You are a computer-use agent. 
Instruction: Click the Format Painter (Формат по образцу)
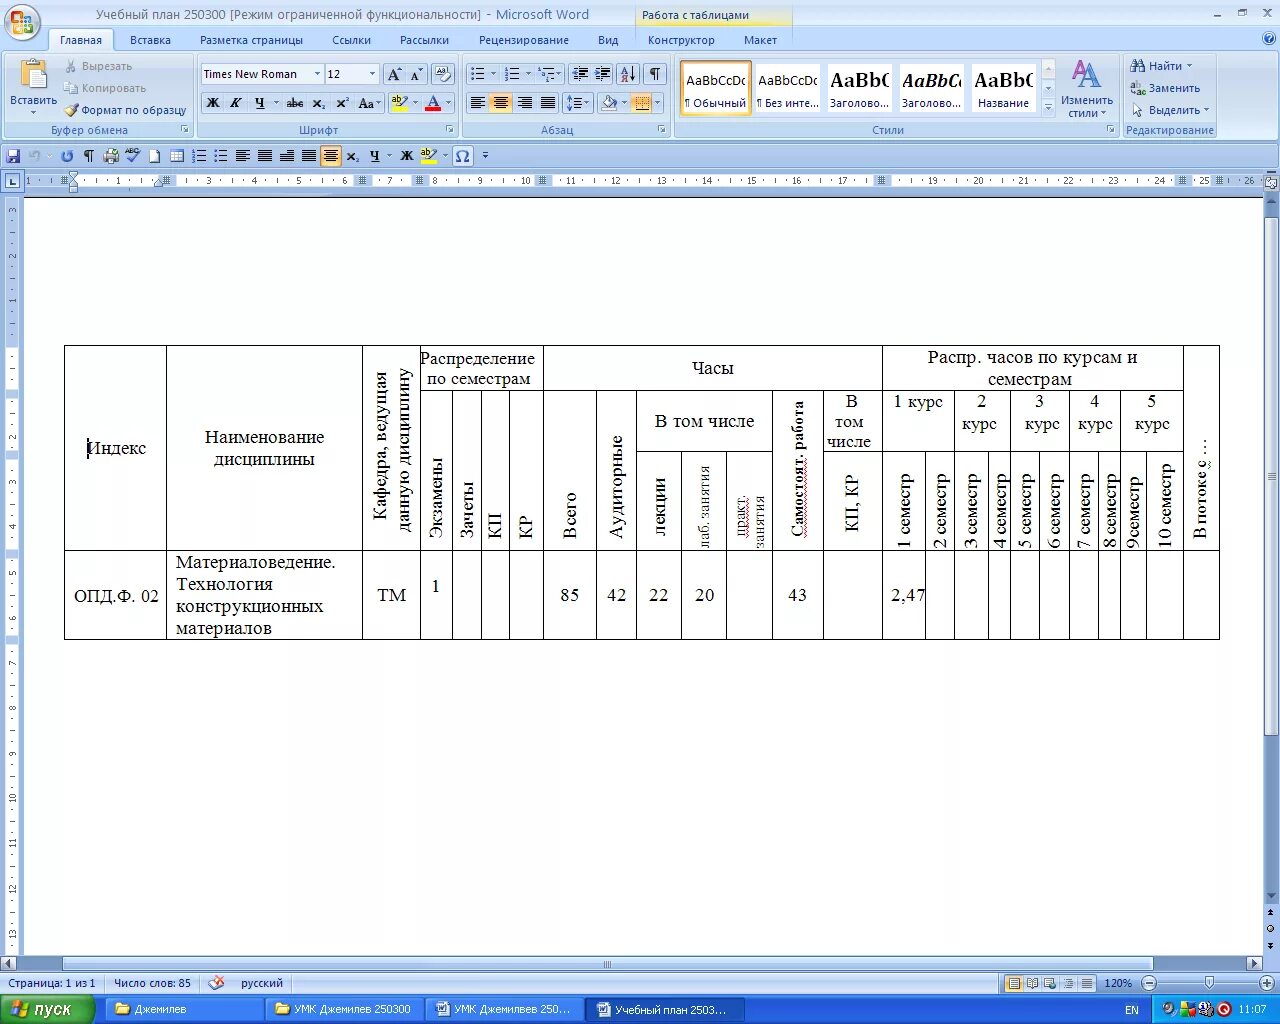(x=125, y=110)
